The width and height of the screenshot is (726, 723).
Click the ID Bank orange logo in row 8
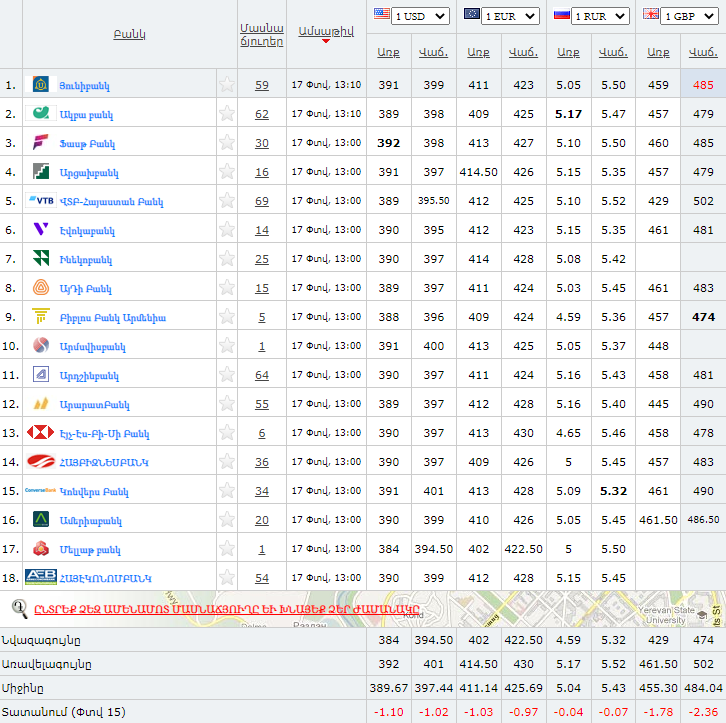(41, 287)
